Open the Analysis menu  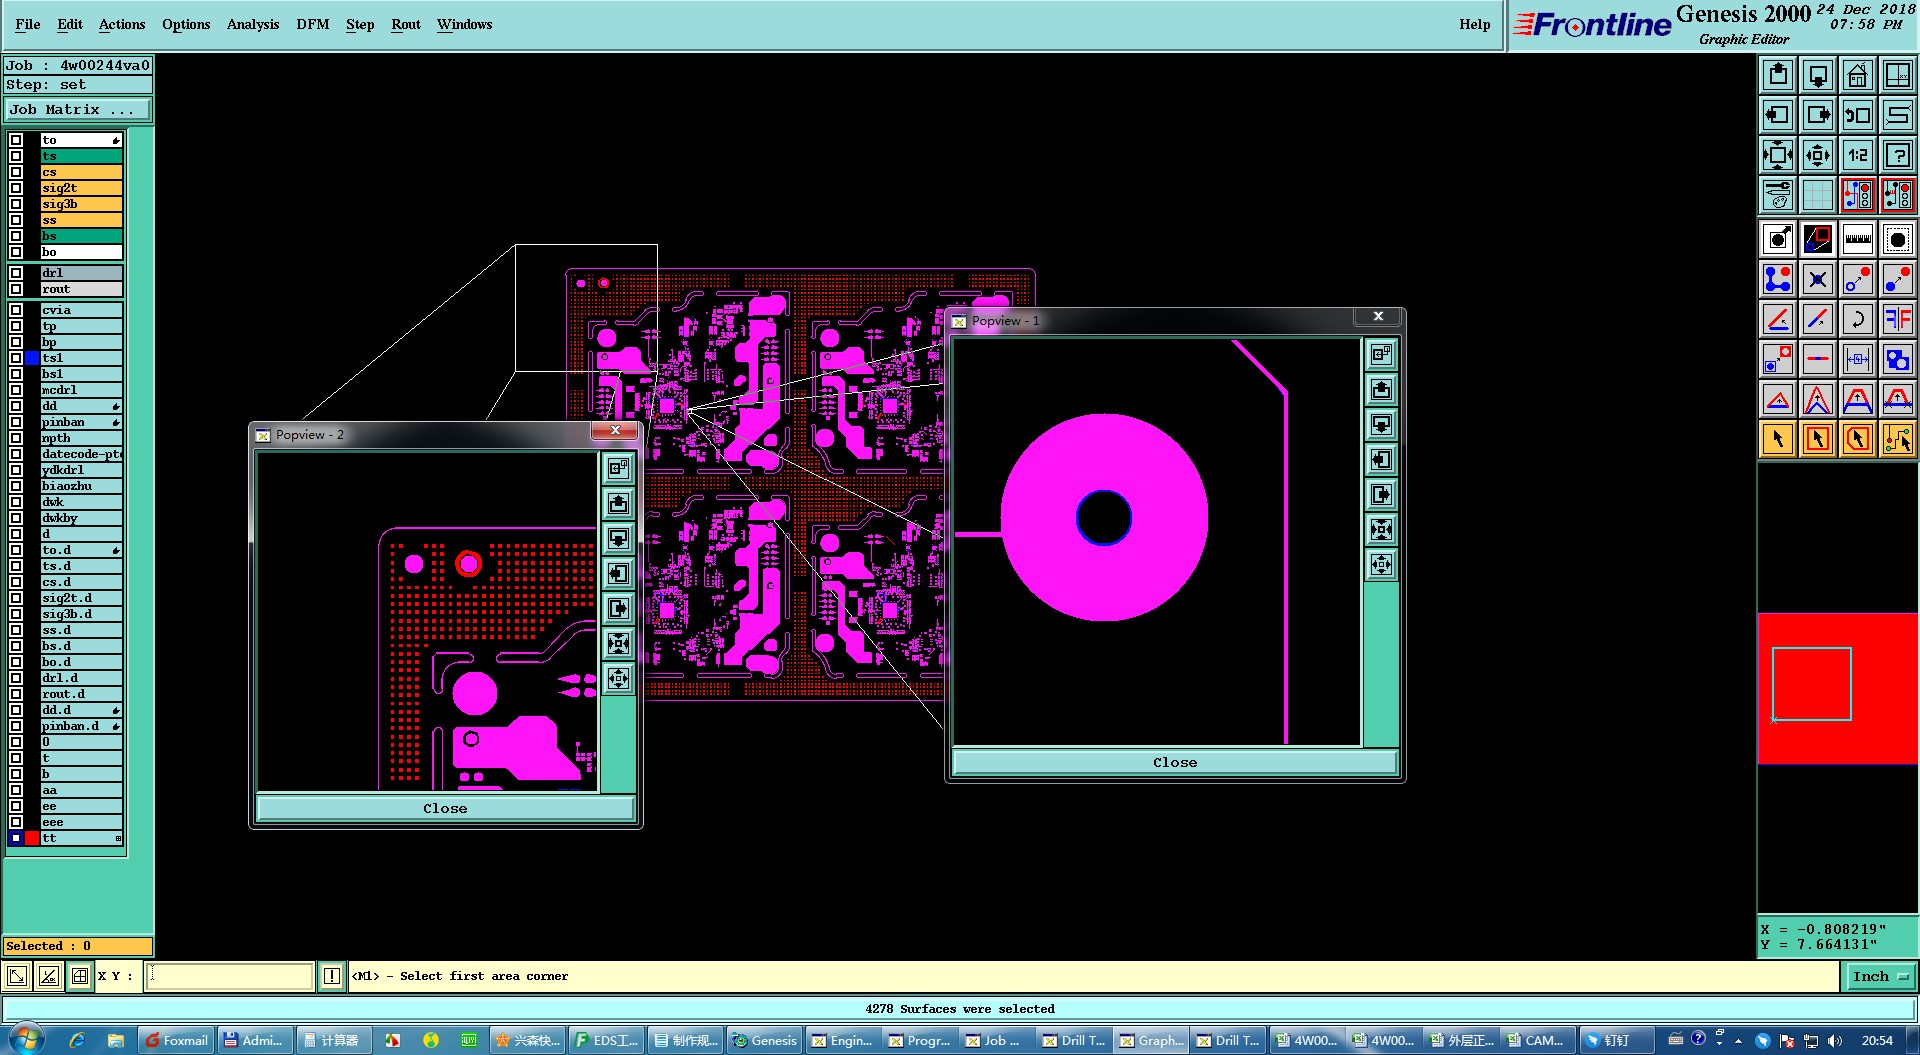click(252, 24)
